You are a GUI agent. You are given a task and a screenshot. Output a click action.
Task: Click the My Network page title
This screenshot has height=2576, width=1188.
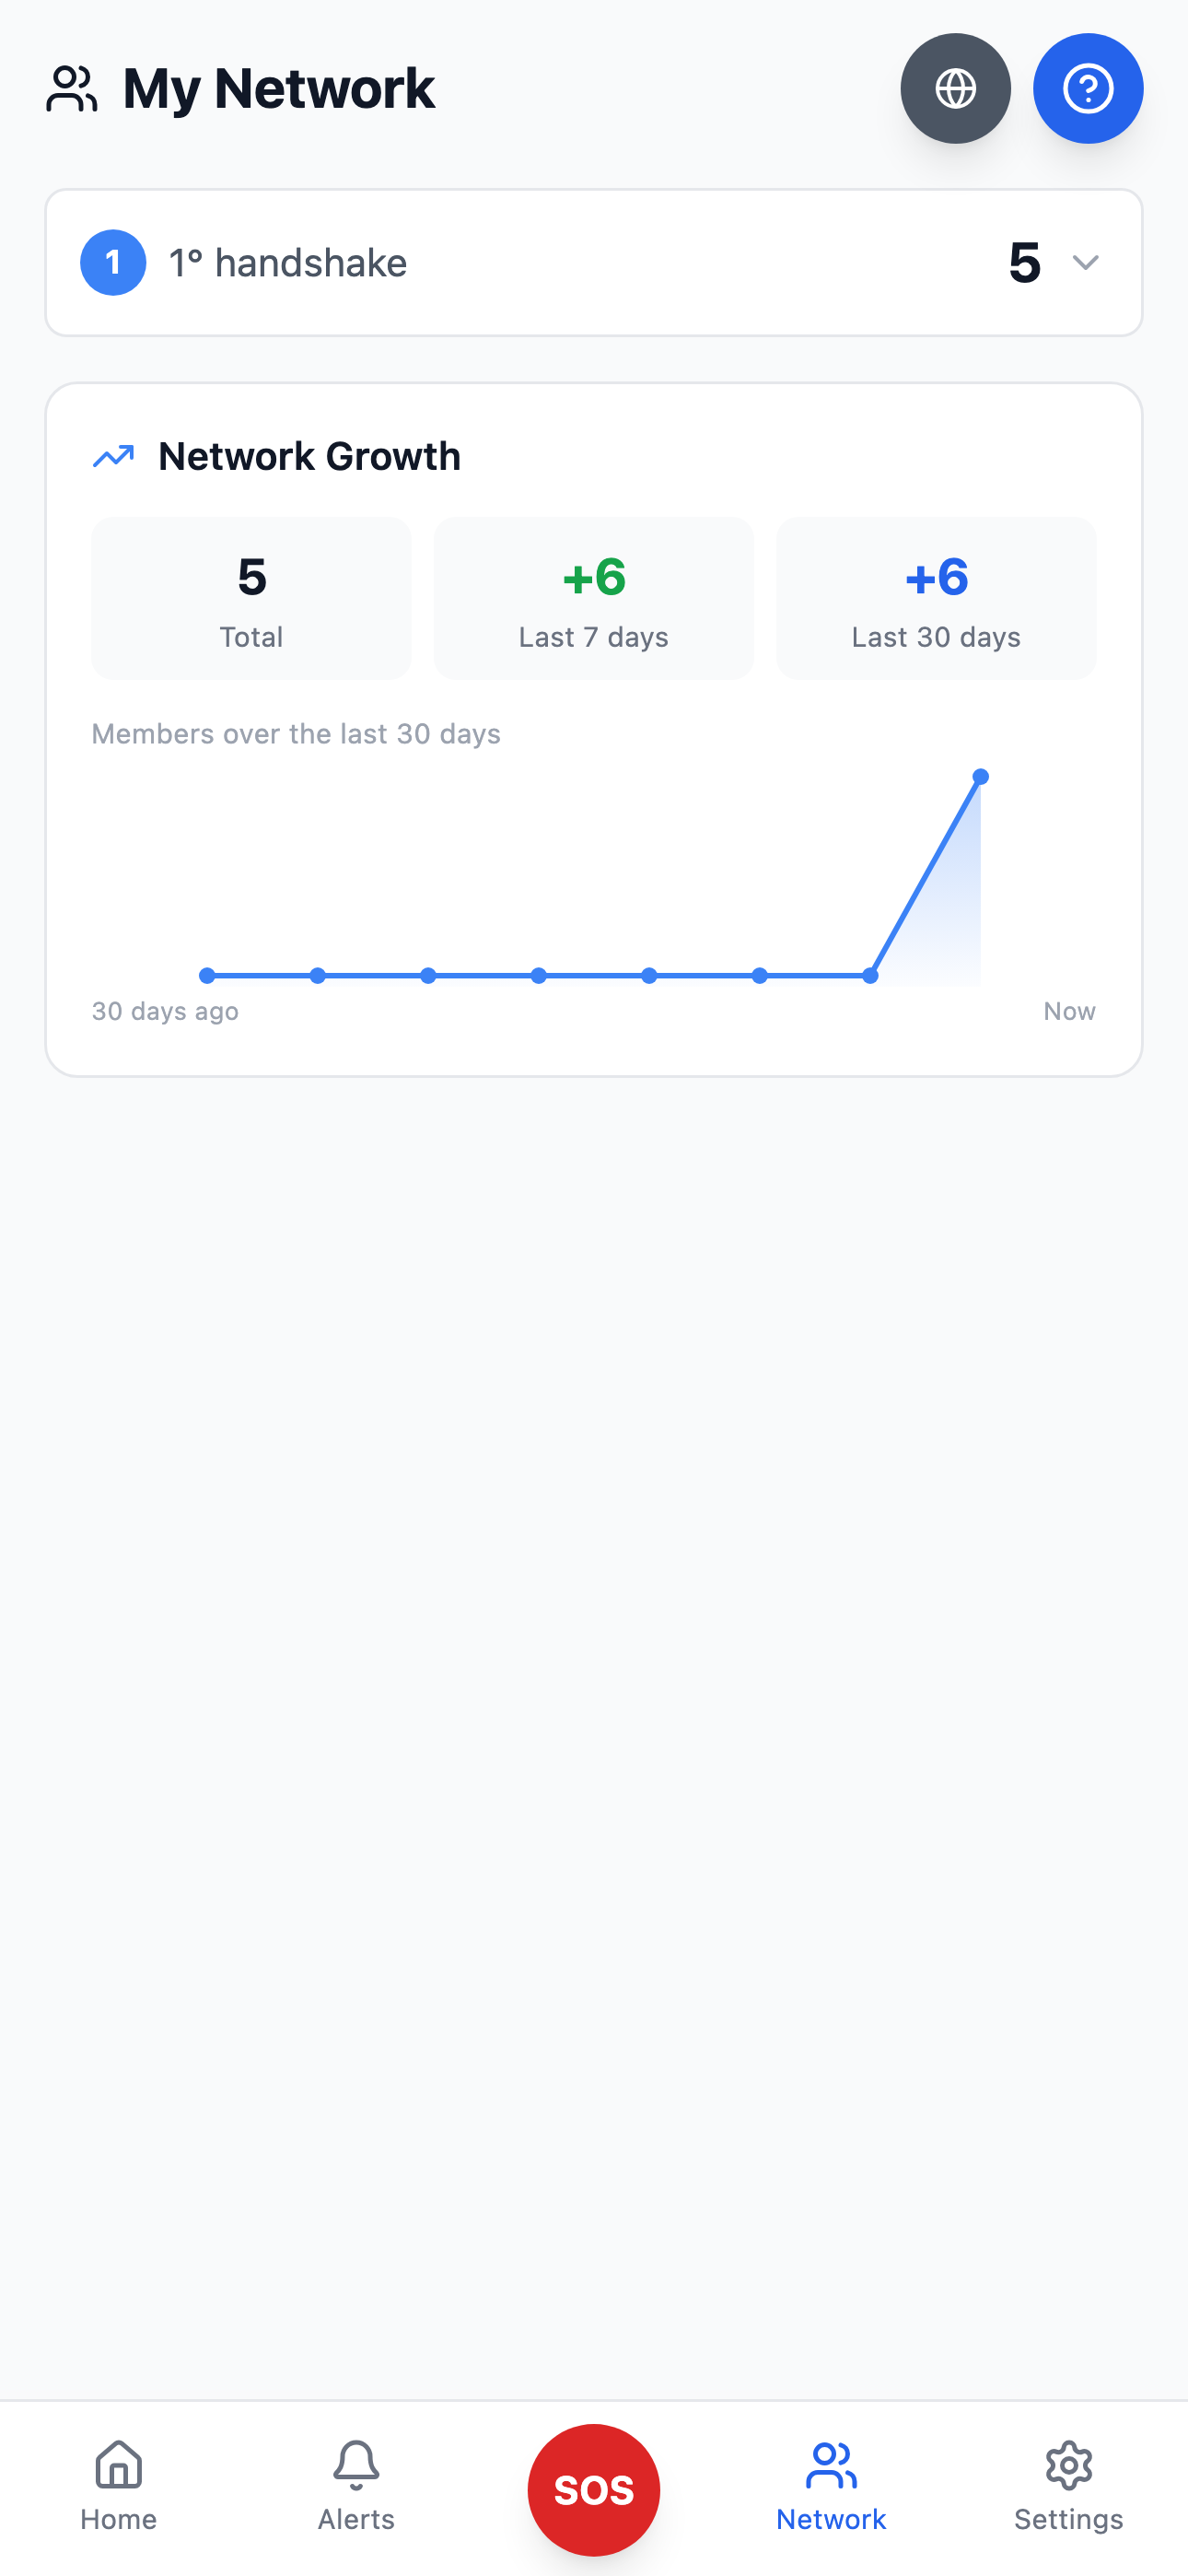coord(279,88)
